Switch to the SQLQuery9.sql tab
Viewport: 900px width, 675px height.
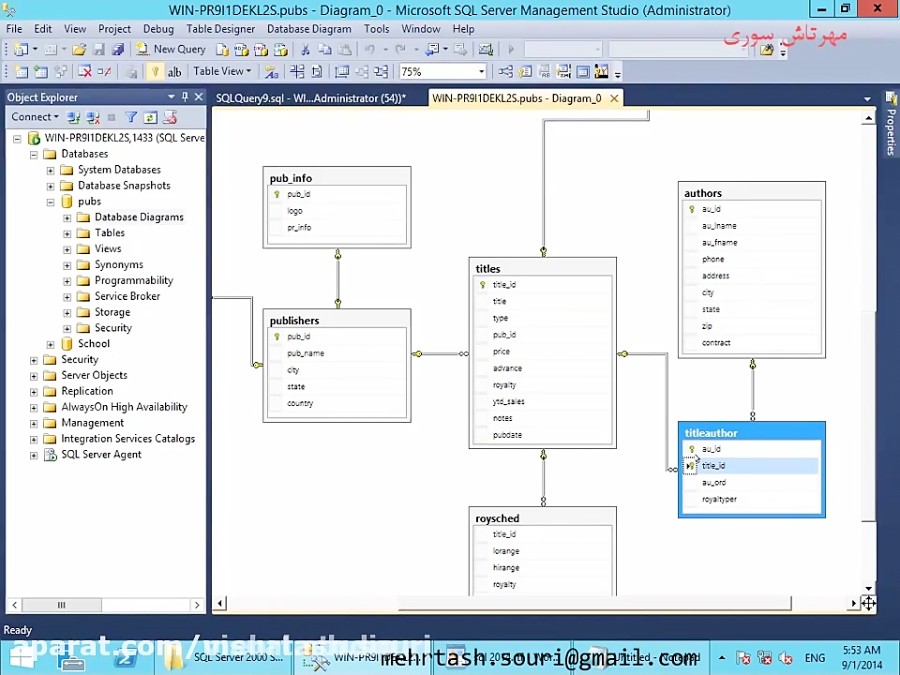[311, 98]
